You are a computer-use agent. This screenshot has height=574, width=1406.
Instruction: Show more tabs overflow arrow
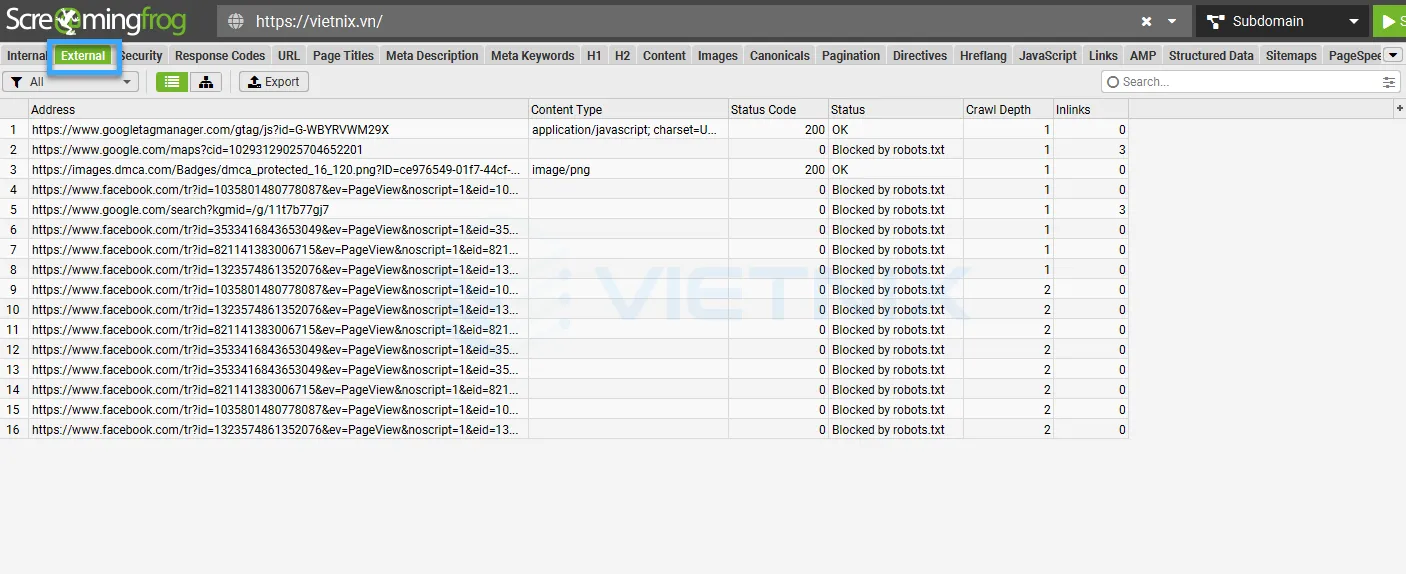(1393, 55)
